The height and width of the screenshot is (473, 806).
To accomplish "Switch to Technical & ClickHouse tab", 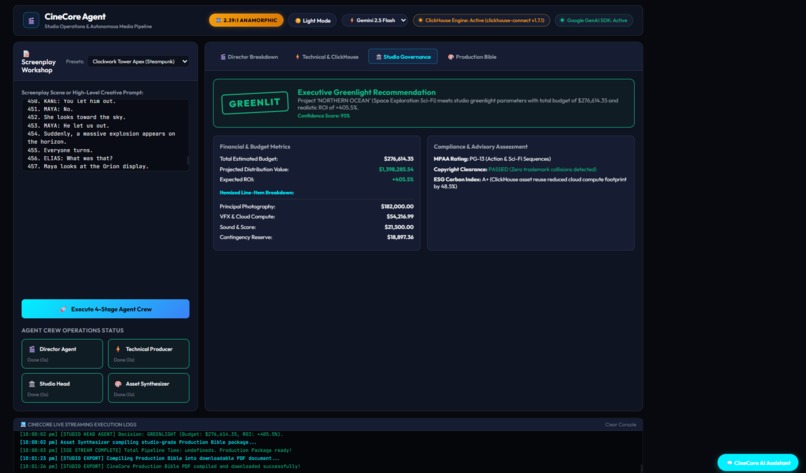I will 326,57.
